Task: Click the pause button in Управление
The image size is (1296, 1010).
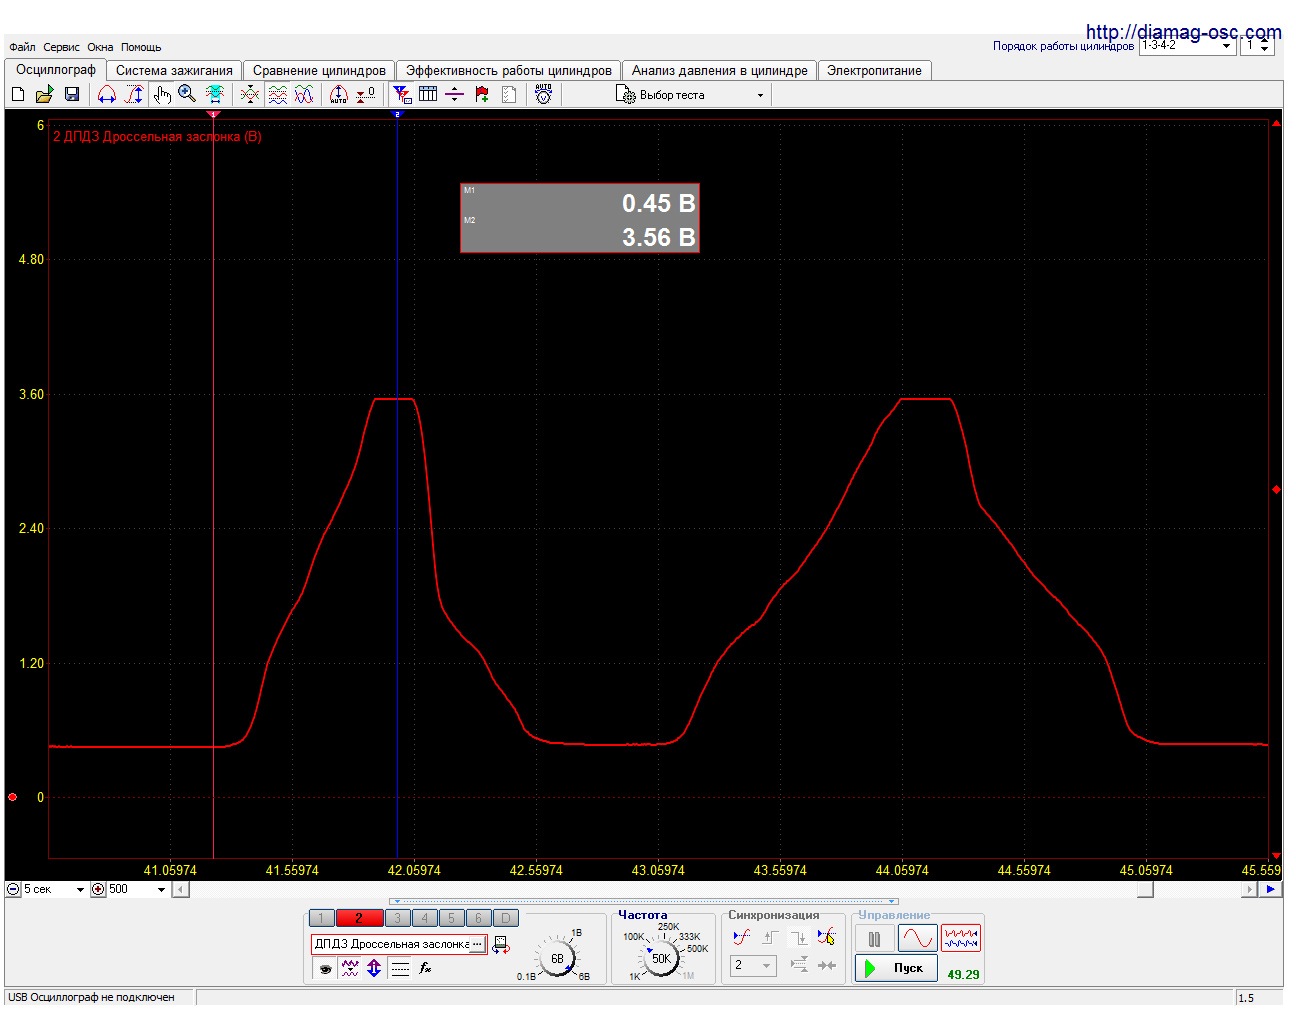Action: click(x=874, y=939)
